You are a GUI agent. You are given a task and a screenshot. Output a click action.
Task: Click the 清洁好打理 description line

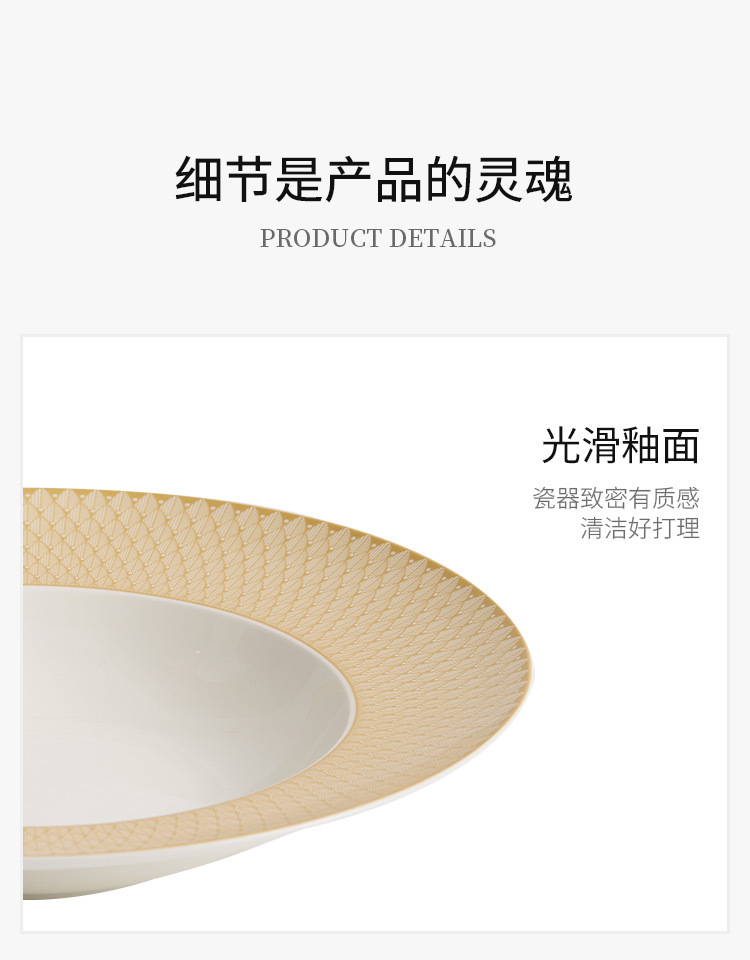[x=639, y=528]
